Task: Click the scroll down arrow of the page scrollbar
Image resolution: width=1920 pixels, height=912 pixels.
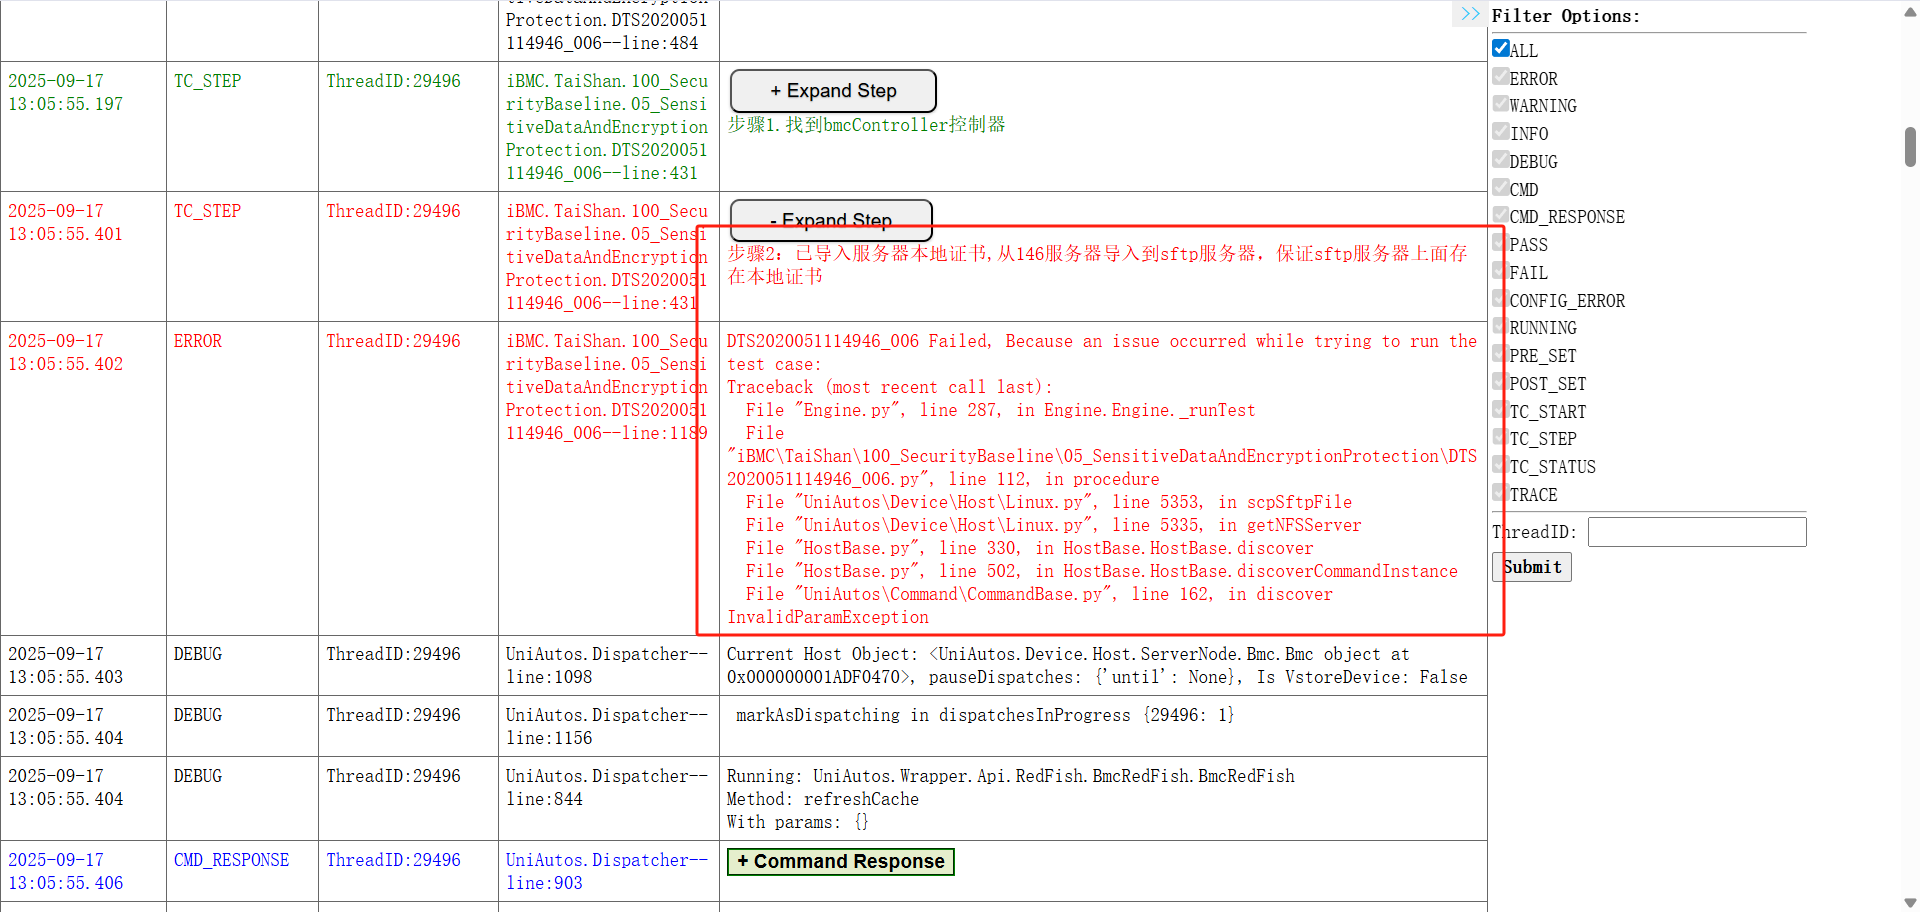Action: tap(1910, 902)
